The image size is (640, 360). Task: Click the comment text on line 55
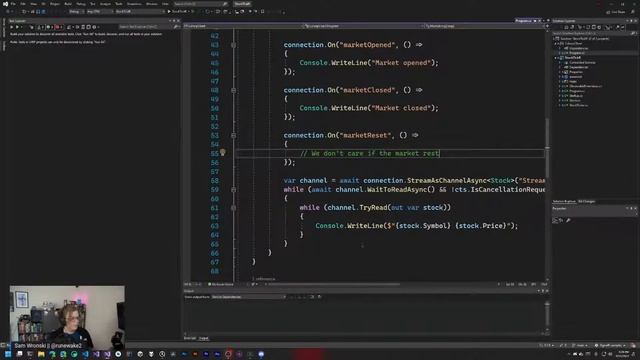click(x=369, y=153)
